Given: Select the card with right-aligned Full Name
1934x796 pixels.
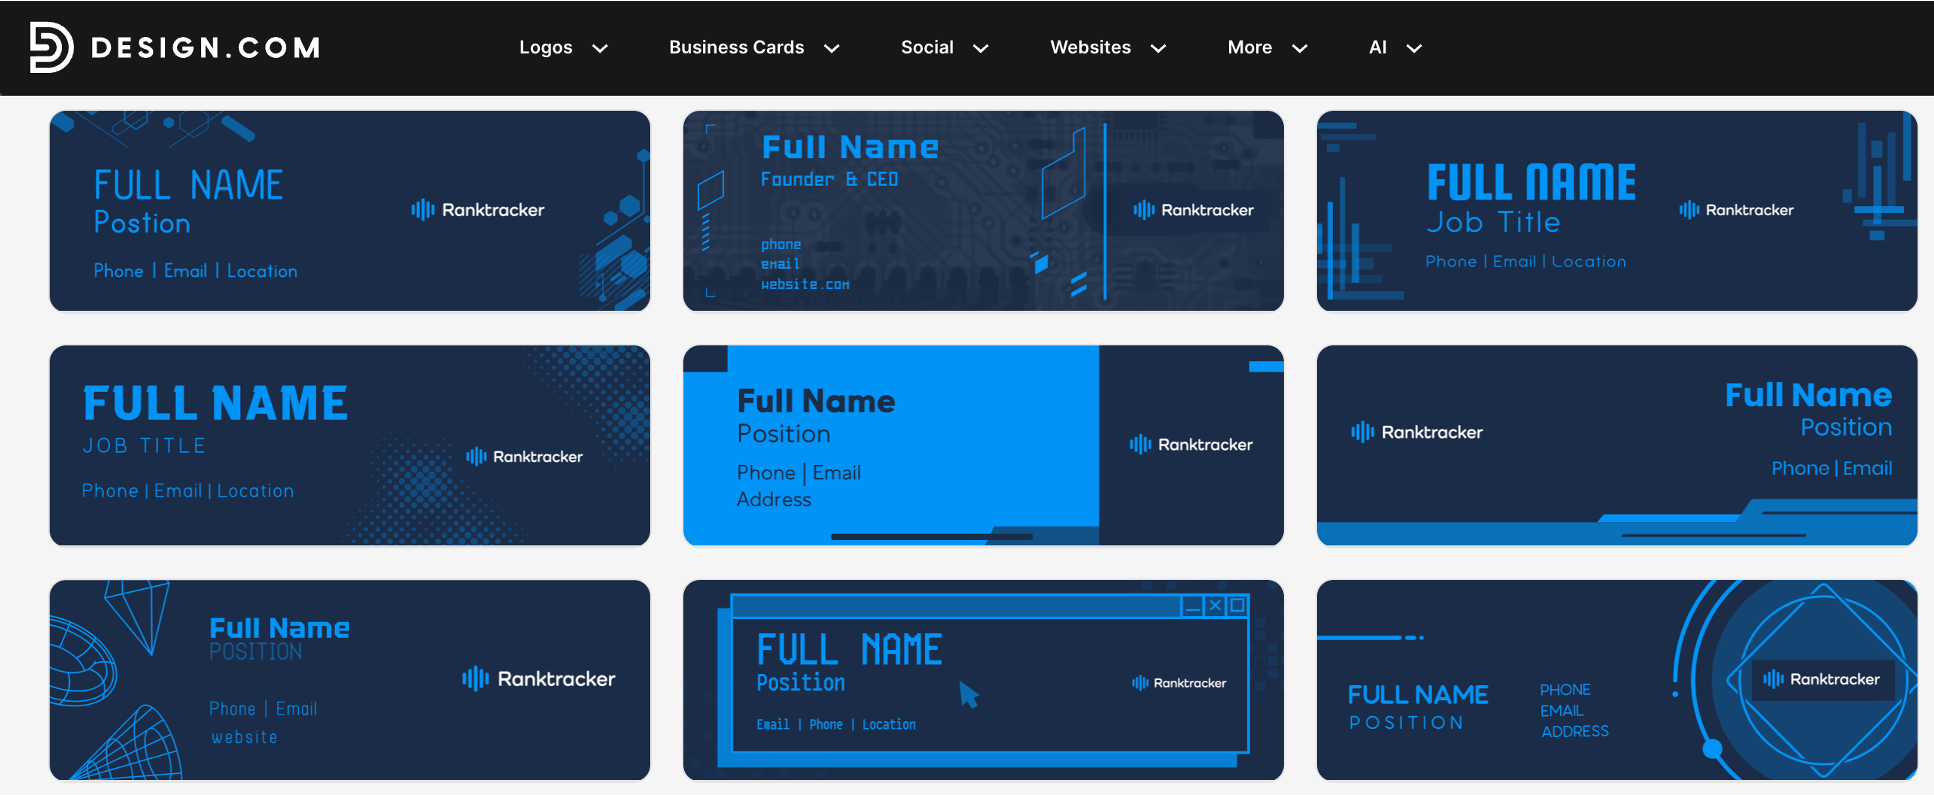Looking at the screenshot, I should pos(1617,445).
